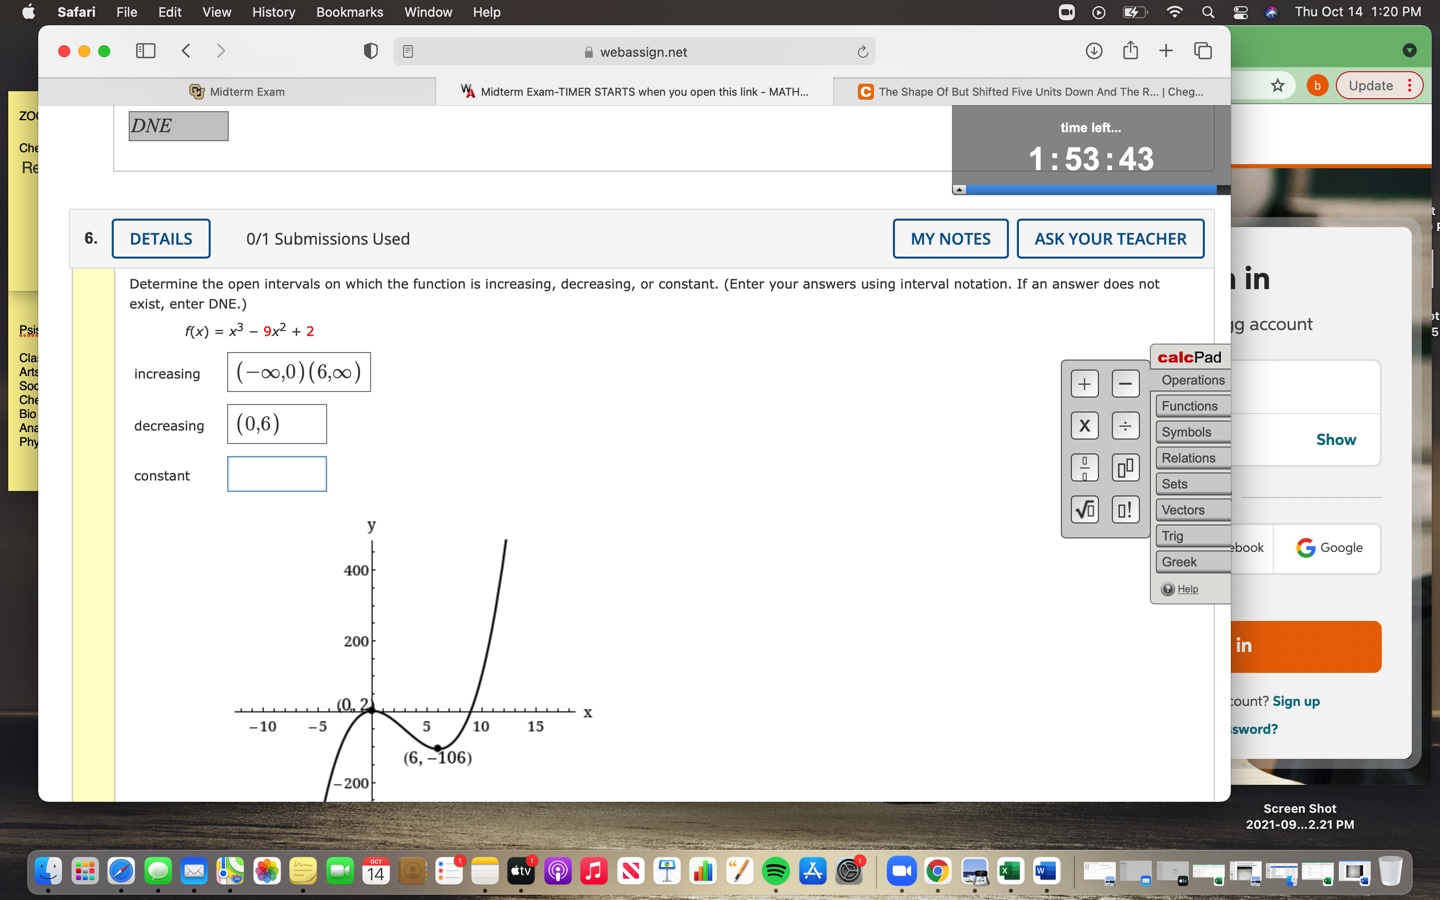Image resolution: width=1440 pixels, height=900 pixels.
Task: Open Spotlight search in menu bar
Action: click(1208, 12)
